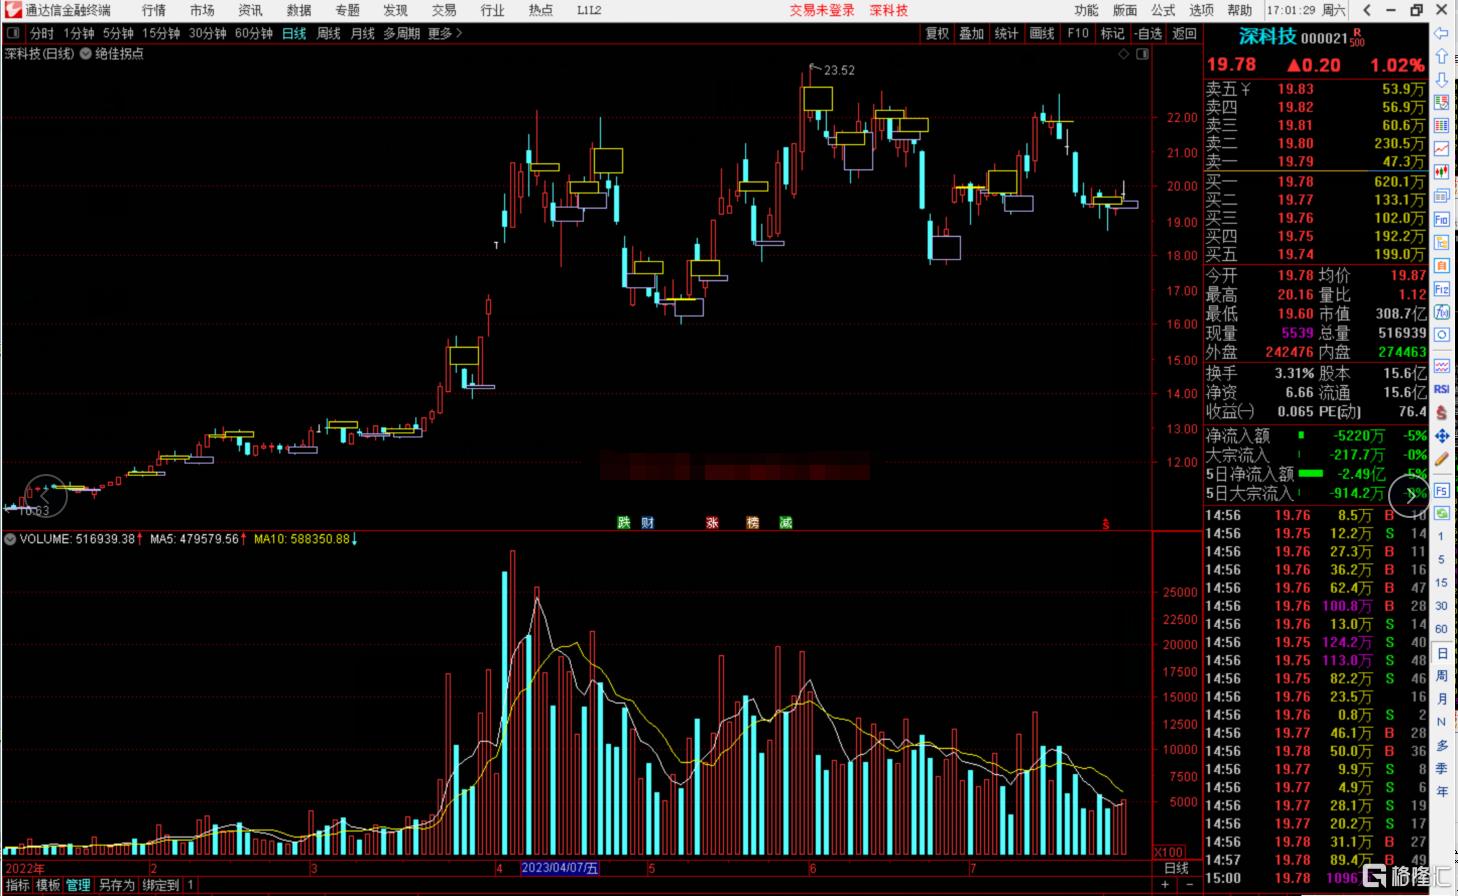Image resolution: width=1458 pixels, height=896 pixels.
Task: Open the 市场 menu
Action: coord(202,10)
